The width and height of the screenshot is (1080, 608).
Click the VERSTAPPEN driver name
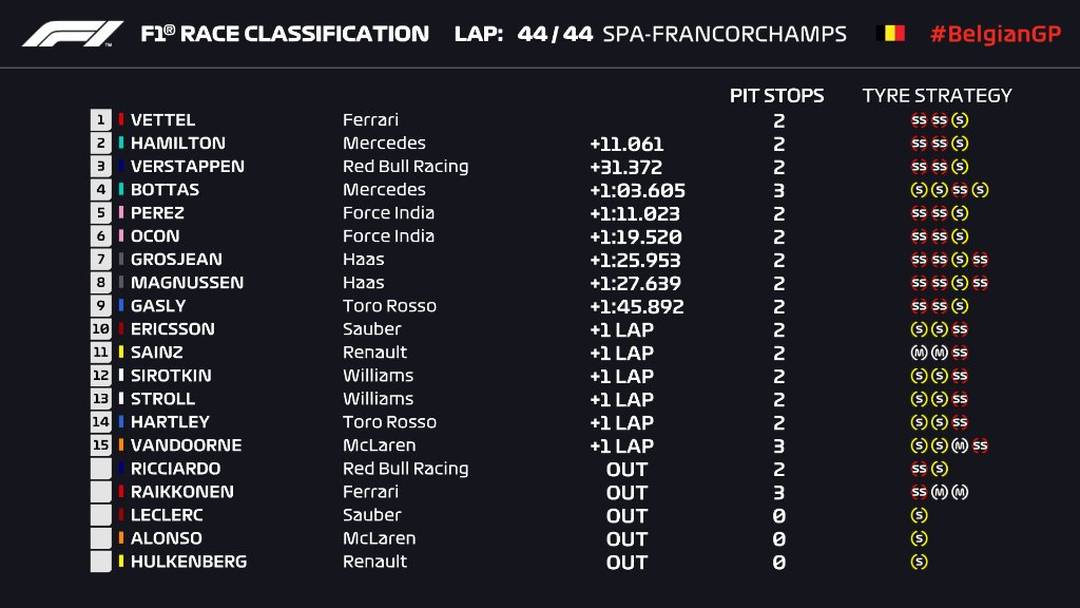click(187, 166)
